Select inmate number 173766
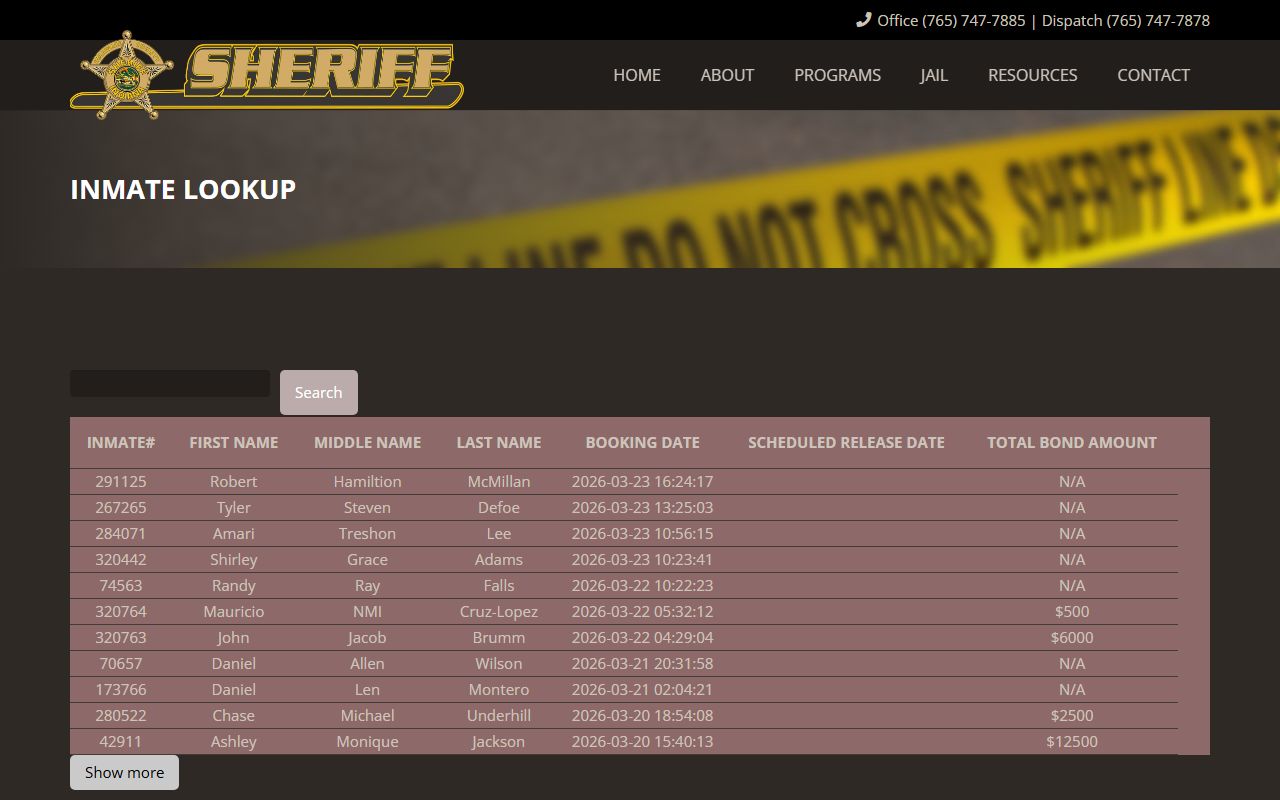1280x800 pixels. click(x=121, y=689)
